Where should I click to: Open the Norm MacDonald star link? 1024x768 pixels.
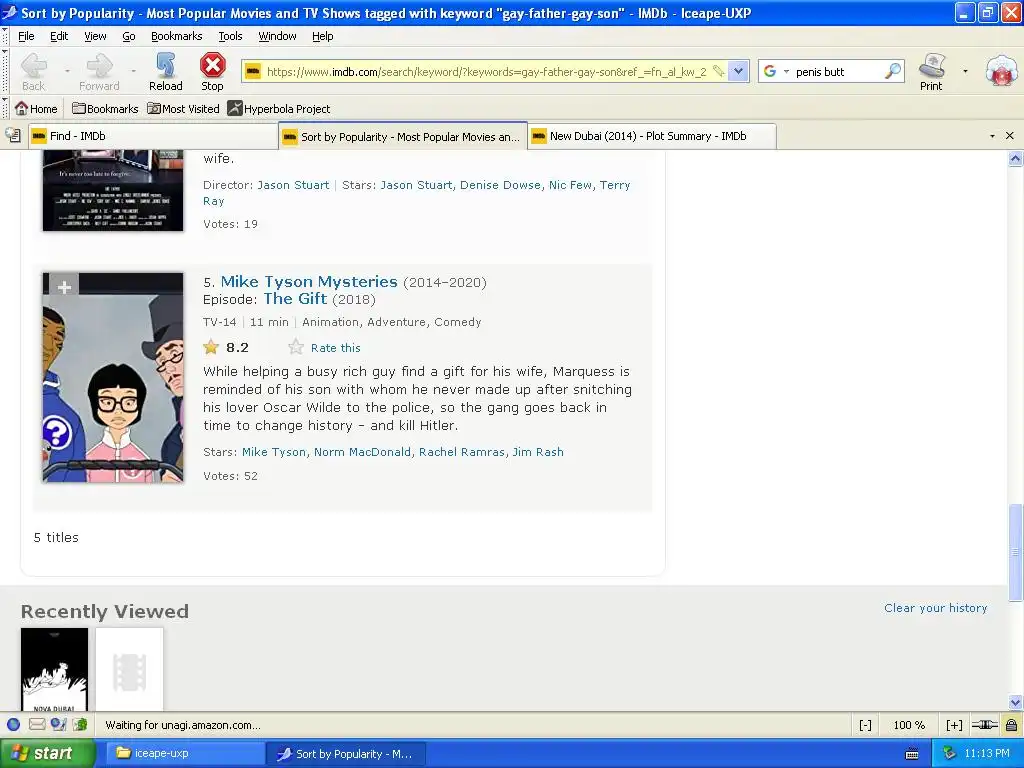362,452
